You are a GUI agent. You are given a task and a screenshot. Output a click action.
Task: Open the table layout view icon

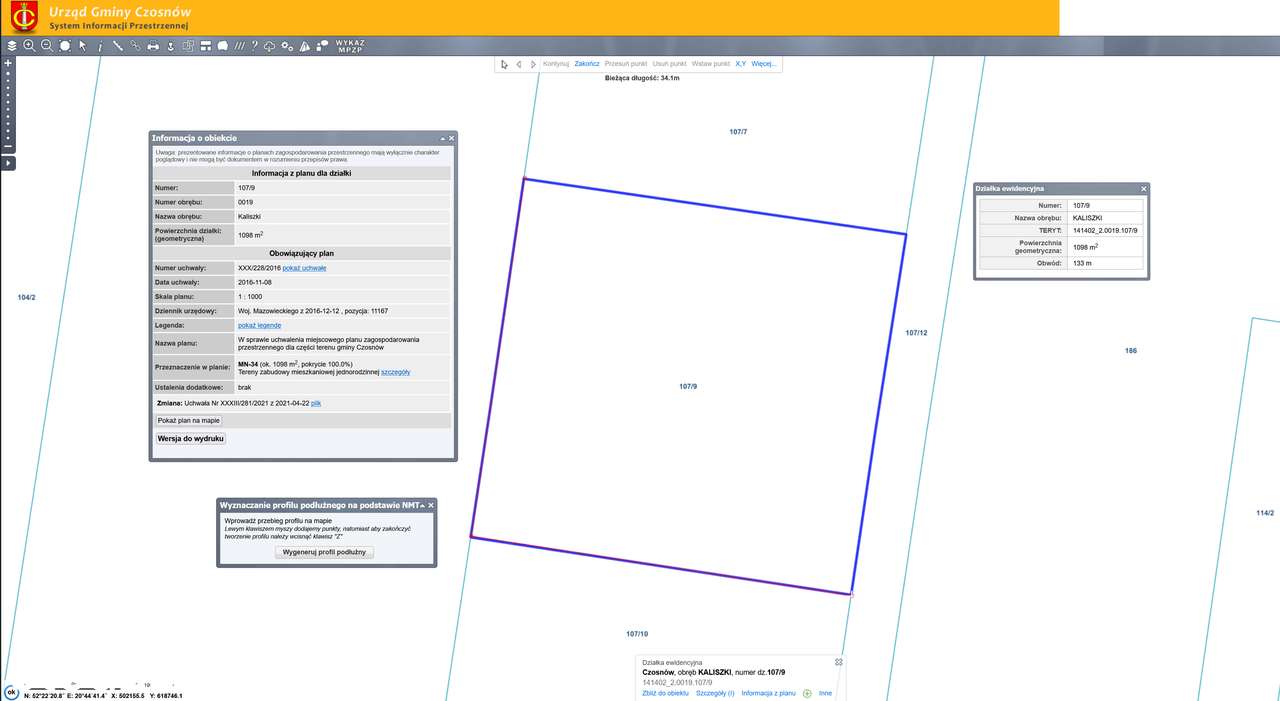[206, 46]
